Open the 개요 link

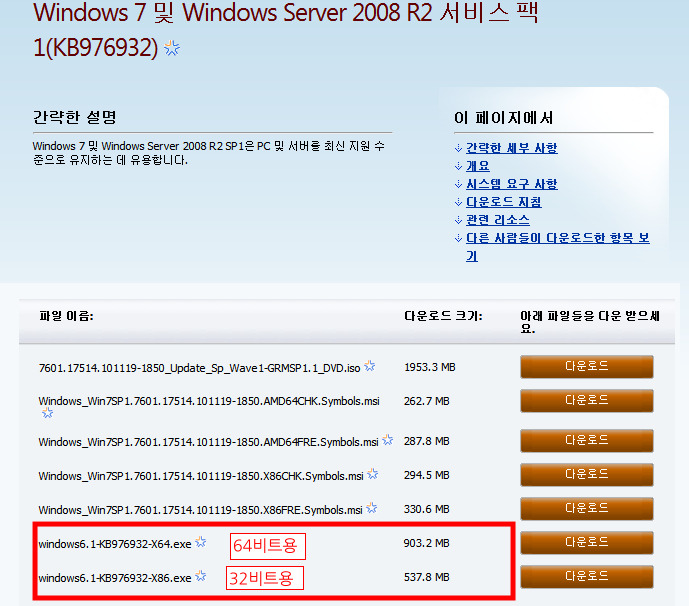[477, 166]
